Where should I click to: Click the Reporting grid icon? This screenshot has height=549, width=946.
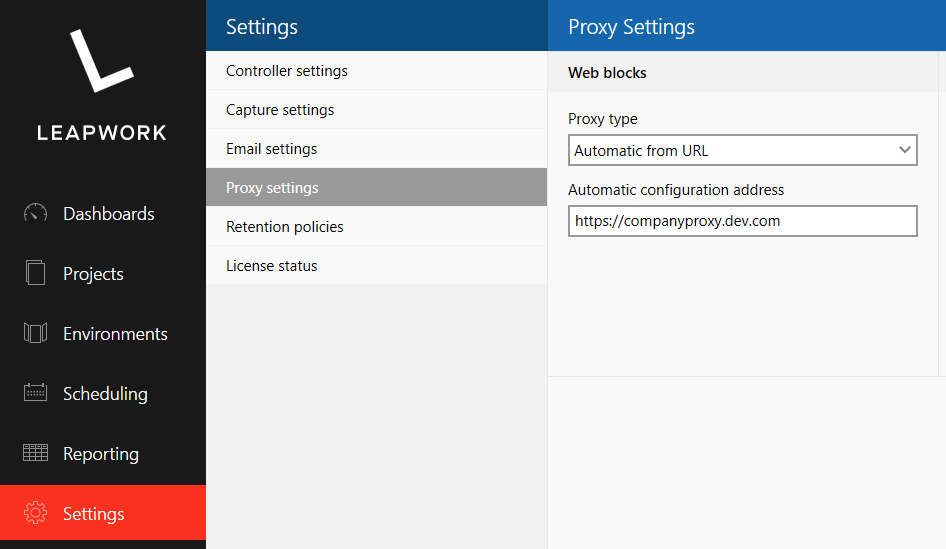point(35,452)
